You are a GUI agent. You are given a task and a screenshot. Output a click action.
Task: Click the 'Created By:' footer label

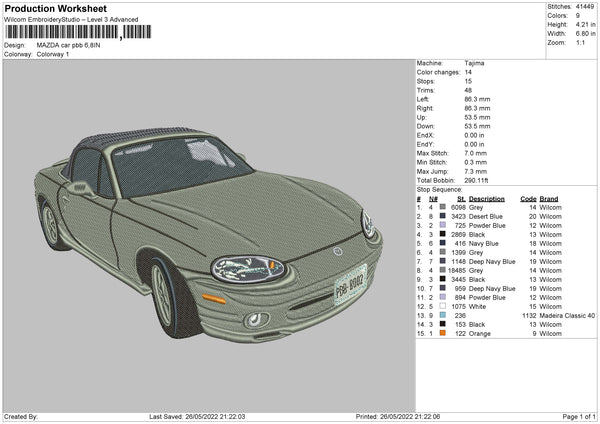tap(21, 416)
